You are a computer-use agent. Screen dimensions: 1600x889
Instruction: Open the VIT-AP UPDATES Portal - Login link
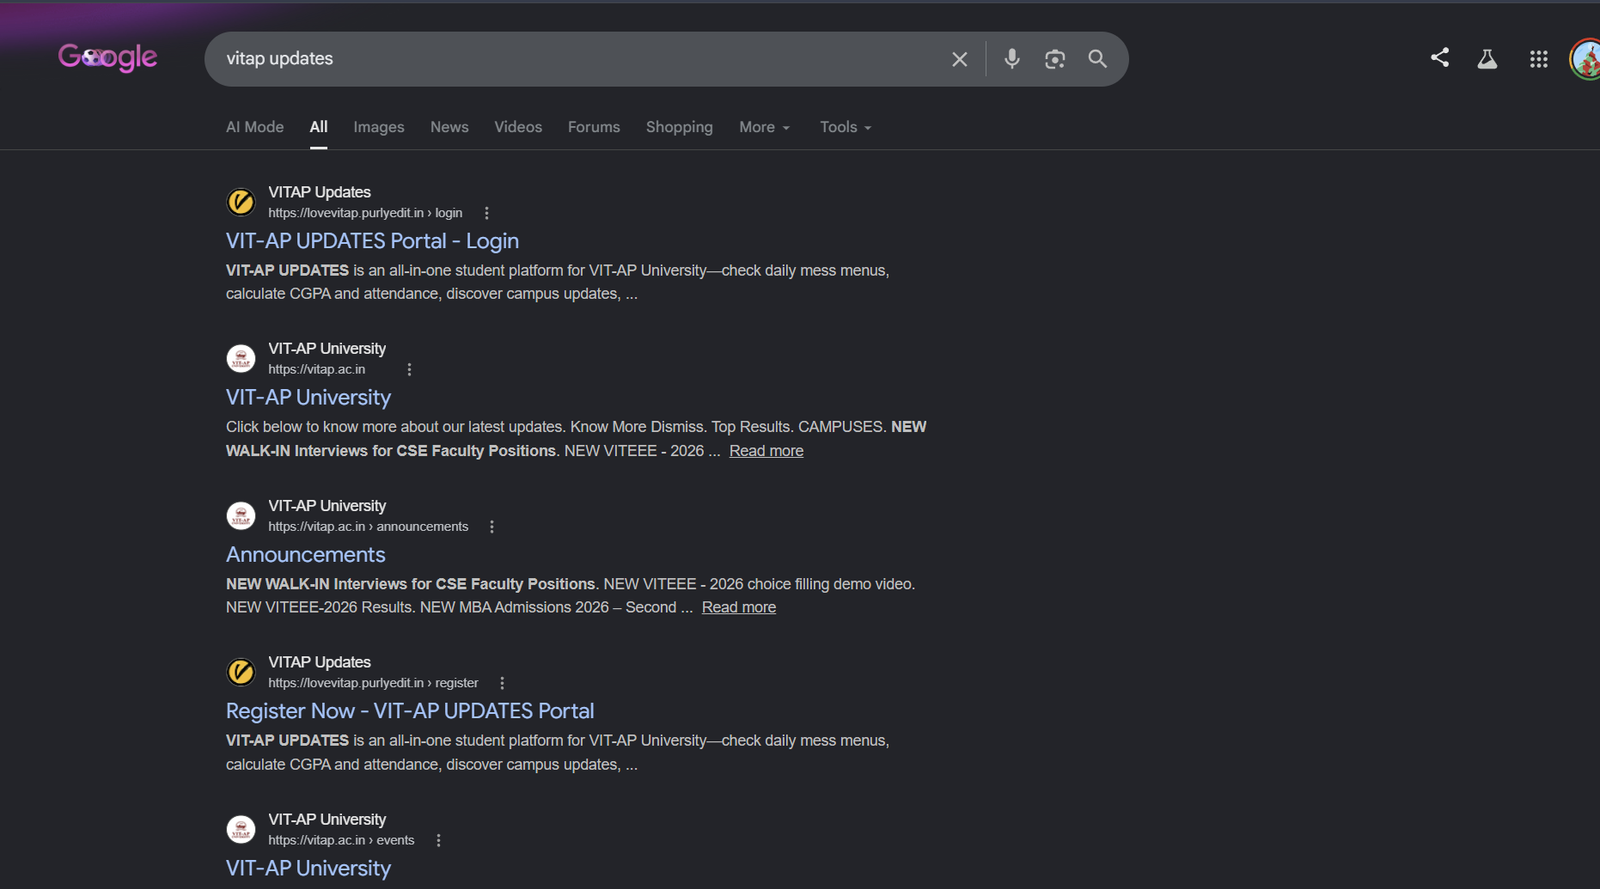[372, 241]
